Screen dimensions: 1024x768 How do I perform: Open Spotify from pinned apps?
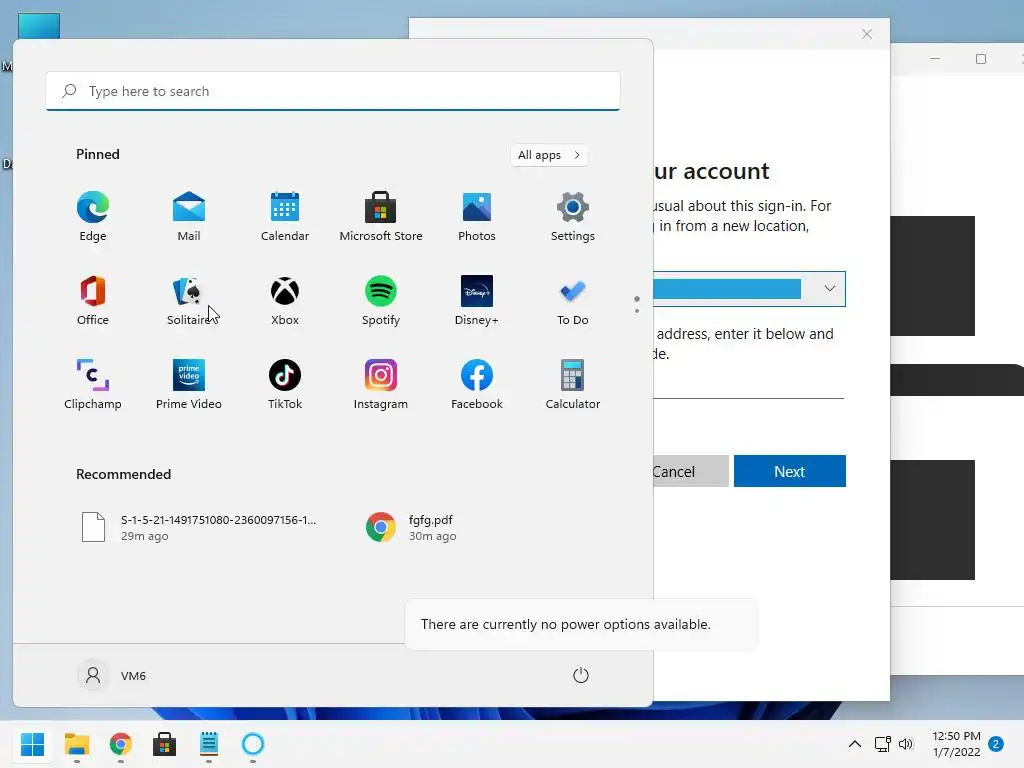click(381, 300)
